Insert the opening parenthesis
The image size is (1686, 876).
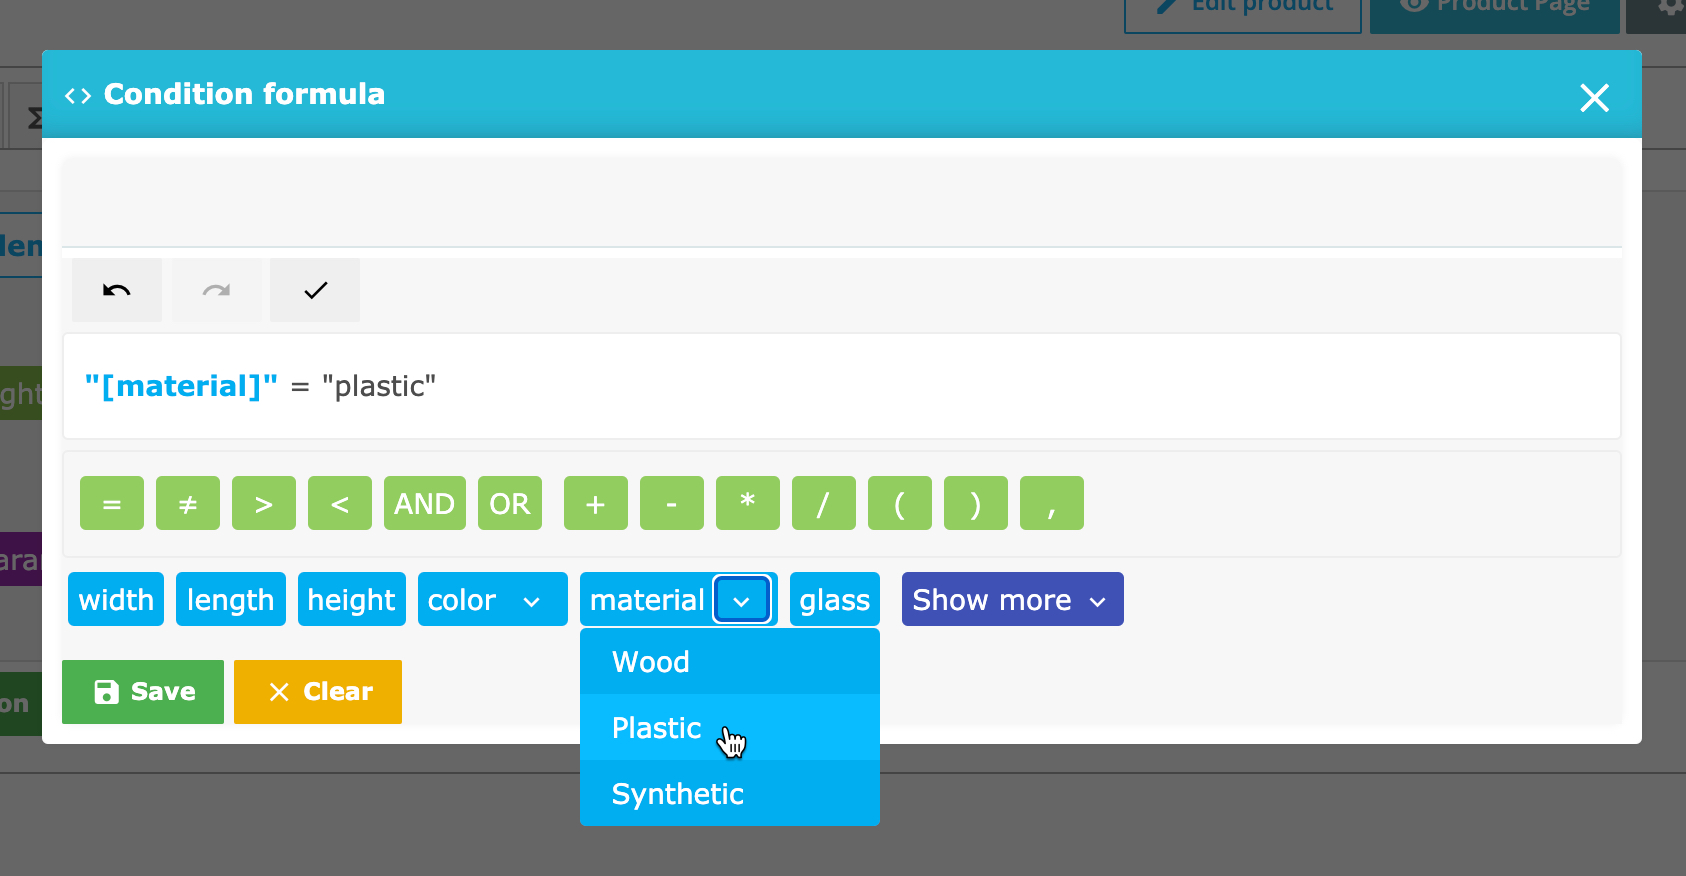pos(900,503)
